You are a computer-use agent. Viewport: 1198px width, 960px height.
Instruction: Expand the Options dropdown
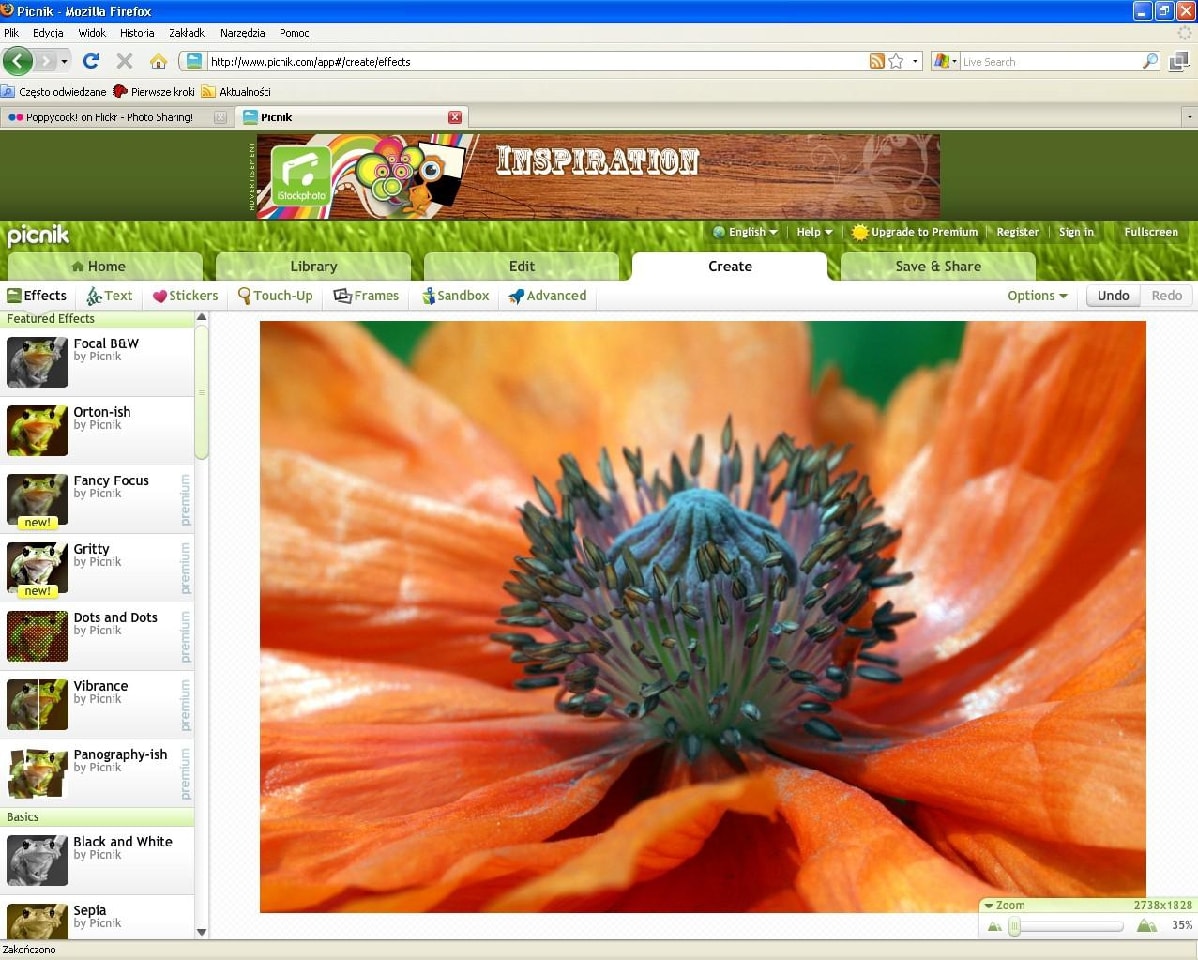(1037, 296)
